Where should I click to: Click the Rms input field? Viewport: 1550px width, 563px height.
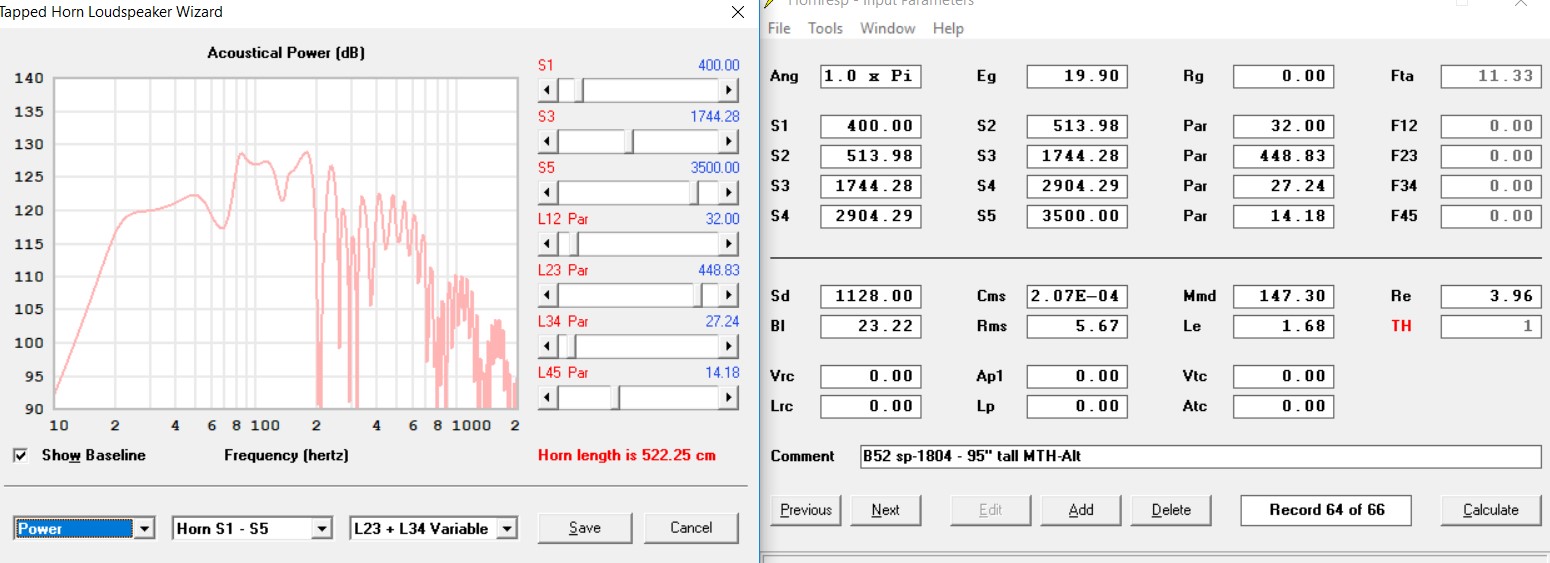[x=1077, y=326]
